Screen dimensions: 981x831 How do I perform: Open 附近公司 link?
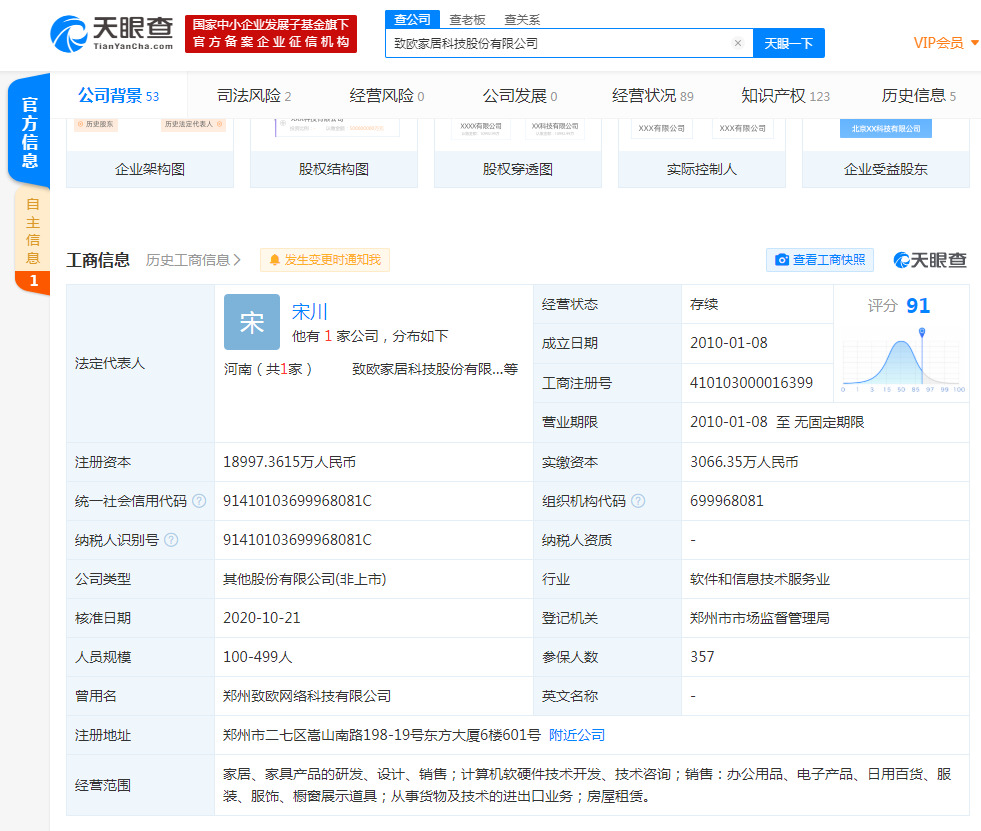point(577,735)
